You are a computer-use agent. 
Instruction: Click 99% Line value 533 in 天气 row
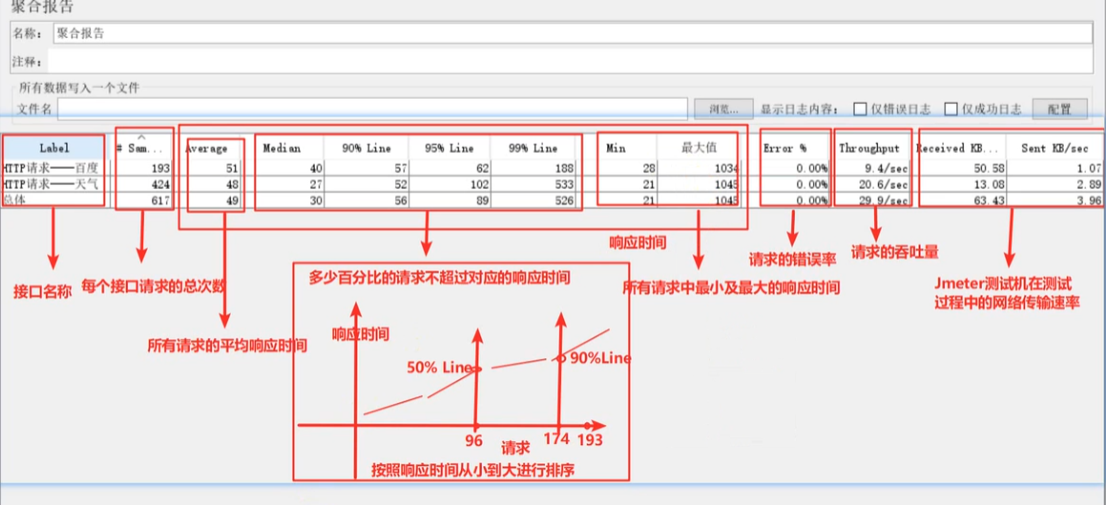pos(562,185)
